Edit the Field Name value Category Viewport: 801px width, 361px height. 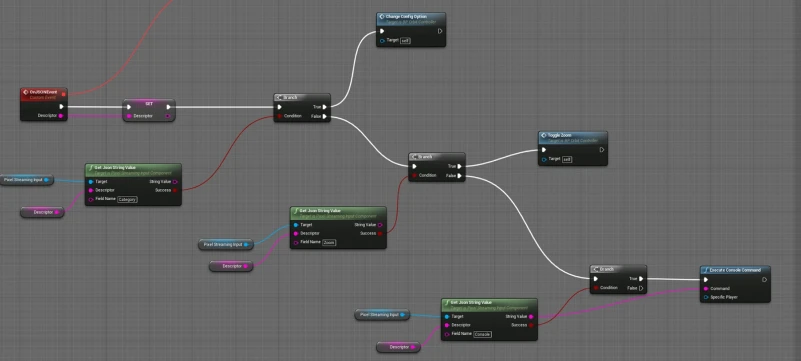[127, 200]
